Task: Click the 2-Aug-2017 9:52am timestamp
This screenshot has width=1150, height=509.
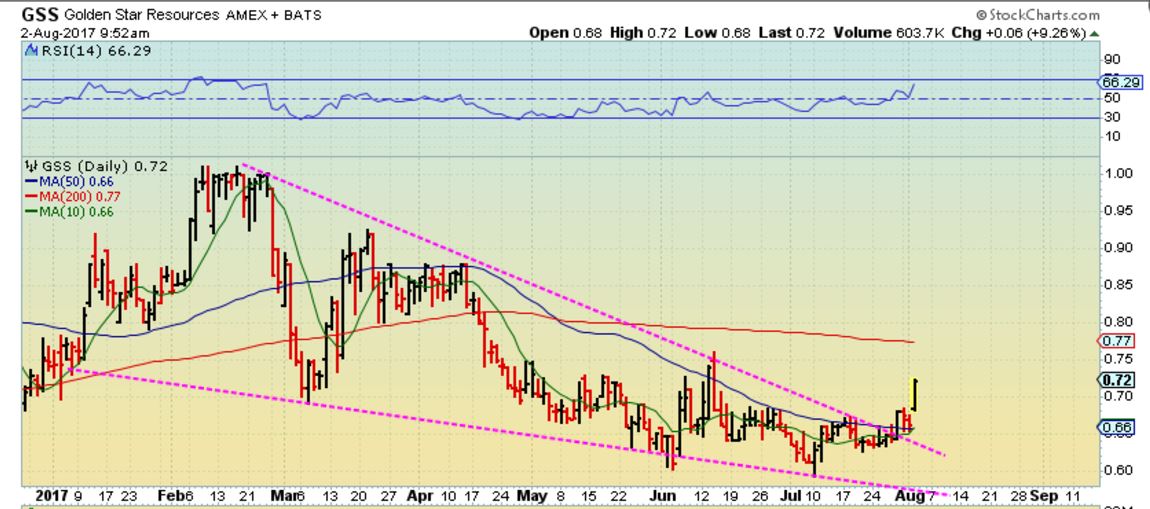Action: point(85,32)
